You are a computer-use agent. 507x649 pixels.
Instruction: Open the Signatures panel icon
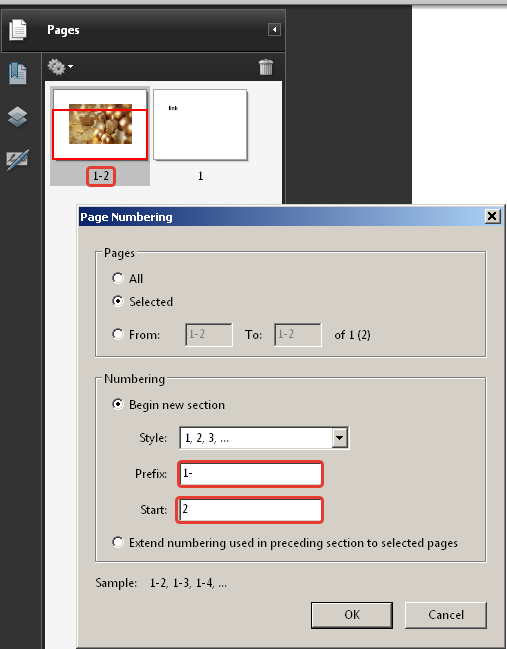(17, 160)
